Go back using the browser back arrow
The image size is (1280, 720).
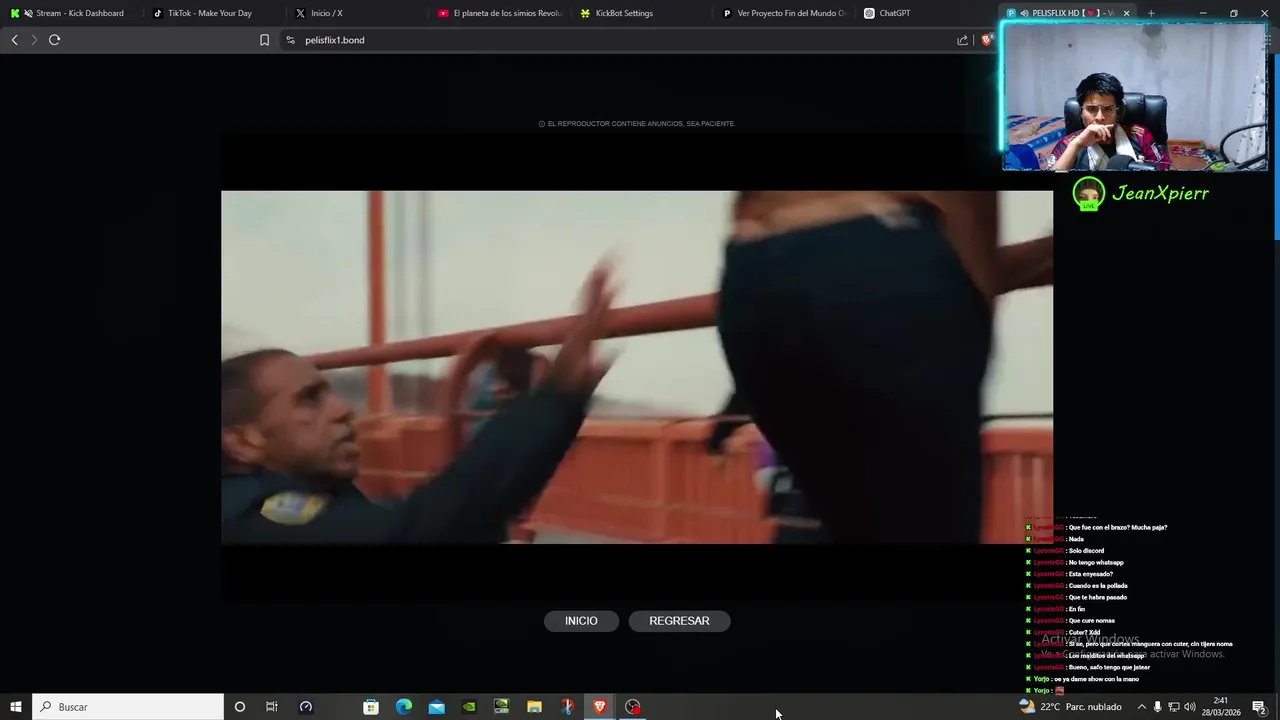click(x=14, y=40)
